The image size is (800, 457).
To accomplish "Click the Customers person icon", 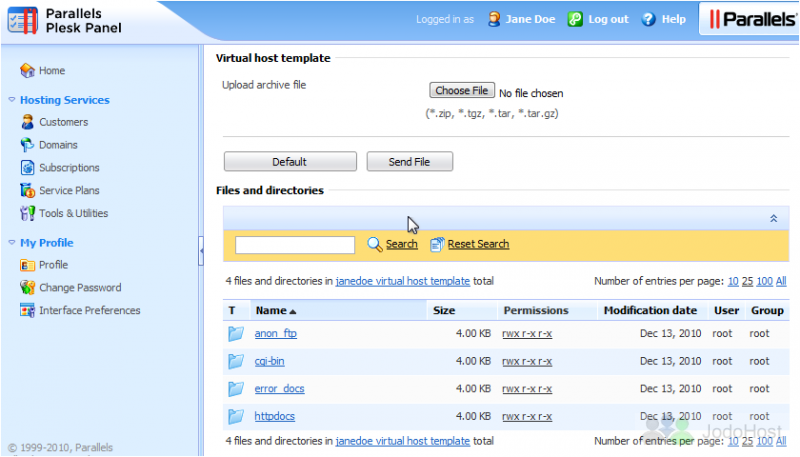I will [28, 122].
